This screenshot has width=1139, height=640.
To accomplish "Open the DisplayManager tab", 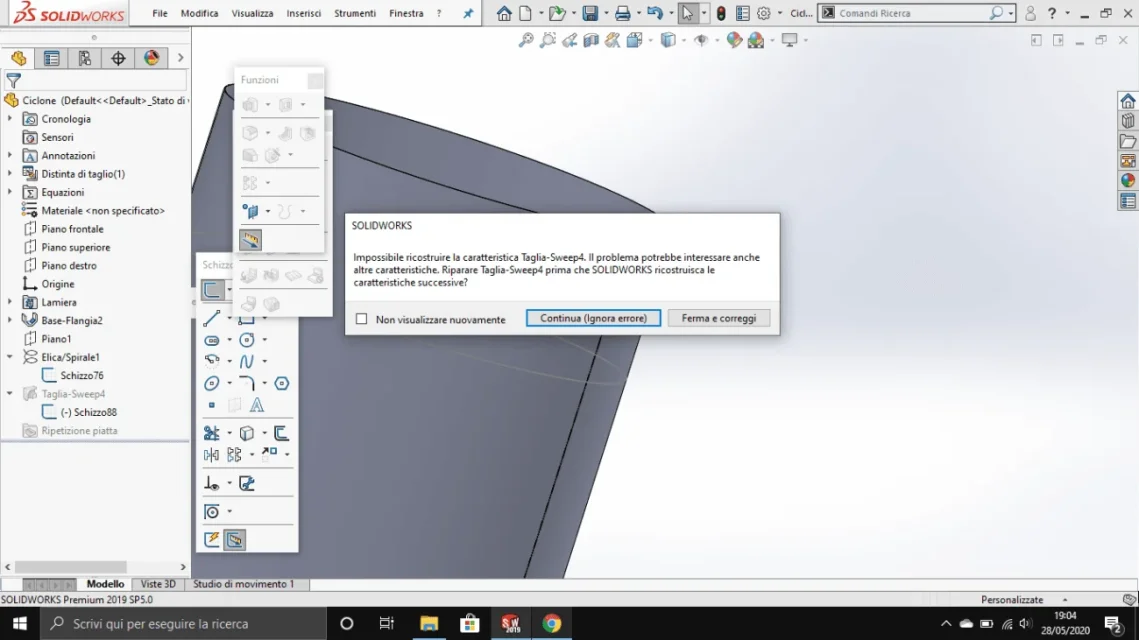I will point(152,58).
